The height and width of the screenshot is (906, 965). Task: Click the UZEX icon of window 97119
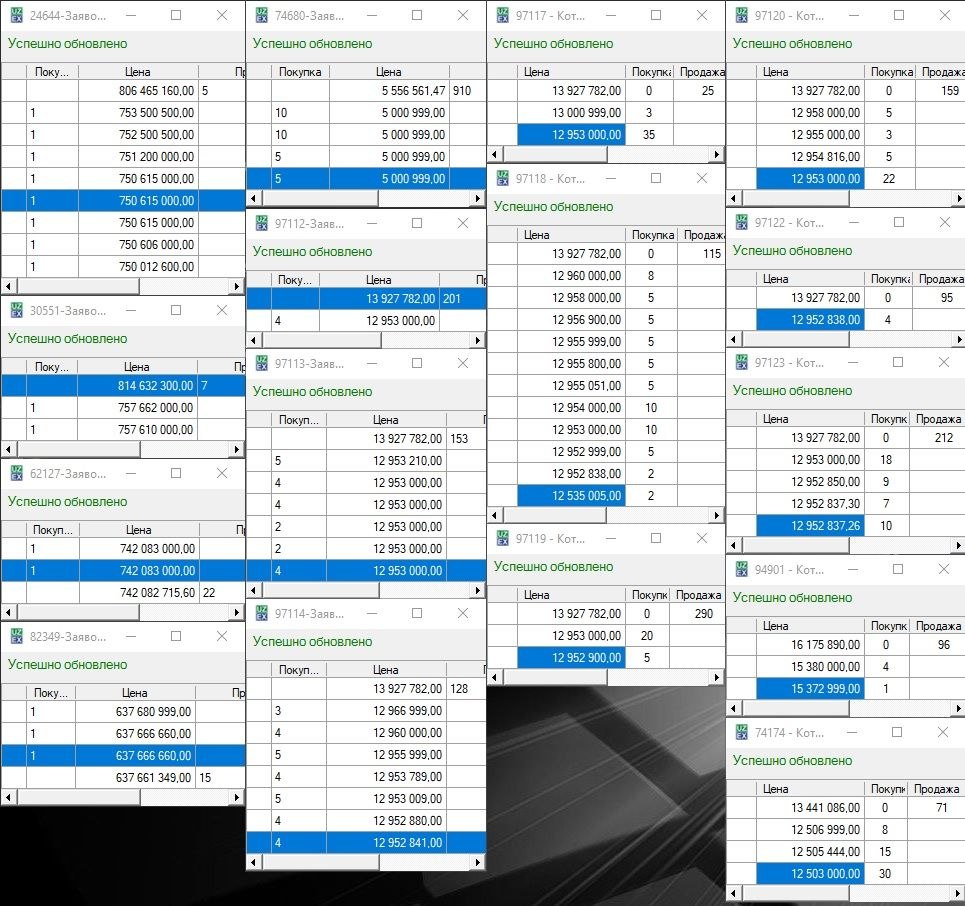click(501, 538)
